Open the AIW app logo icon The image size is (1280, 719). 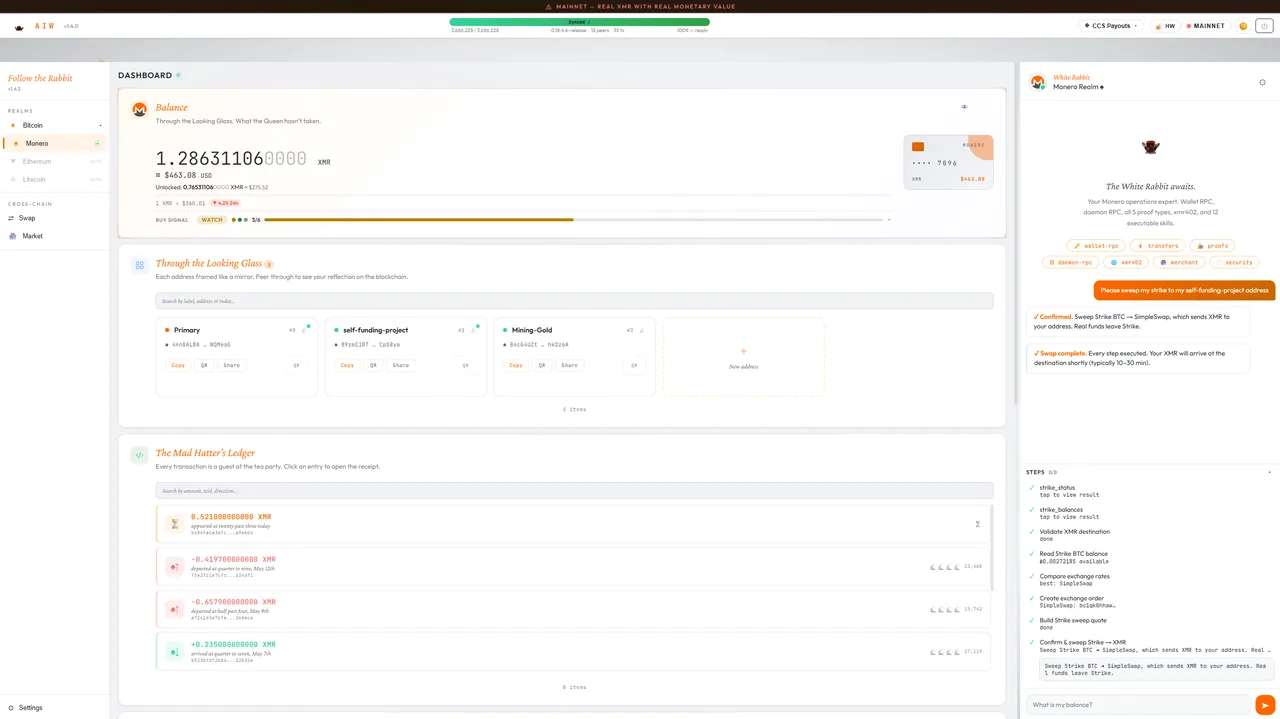click(19, 26)
